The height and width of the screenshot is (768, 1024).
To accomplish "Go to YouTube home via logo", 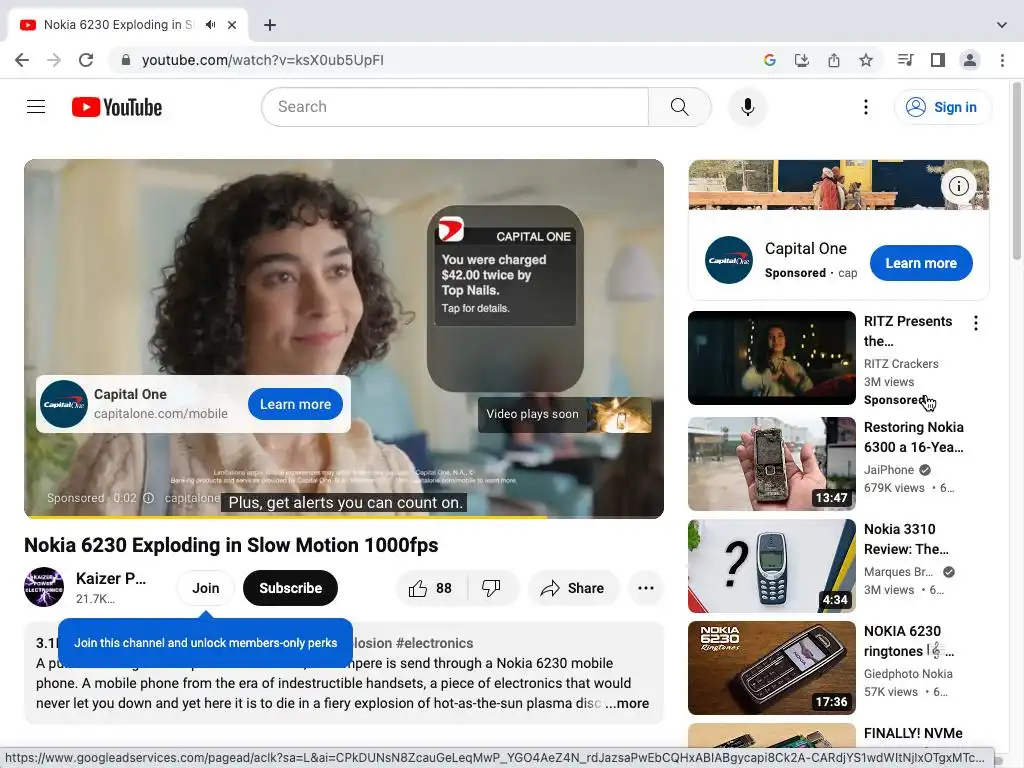I will (117, 107).
